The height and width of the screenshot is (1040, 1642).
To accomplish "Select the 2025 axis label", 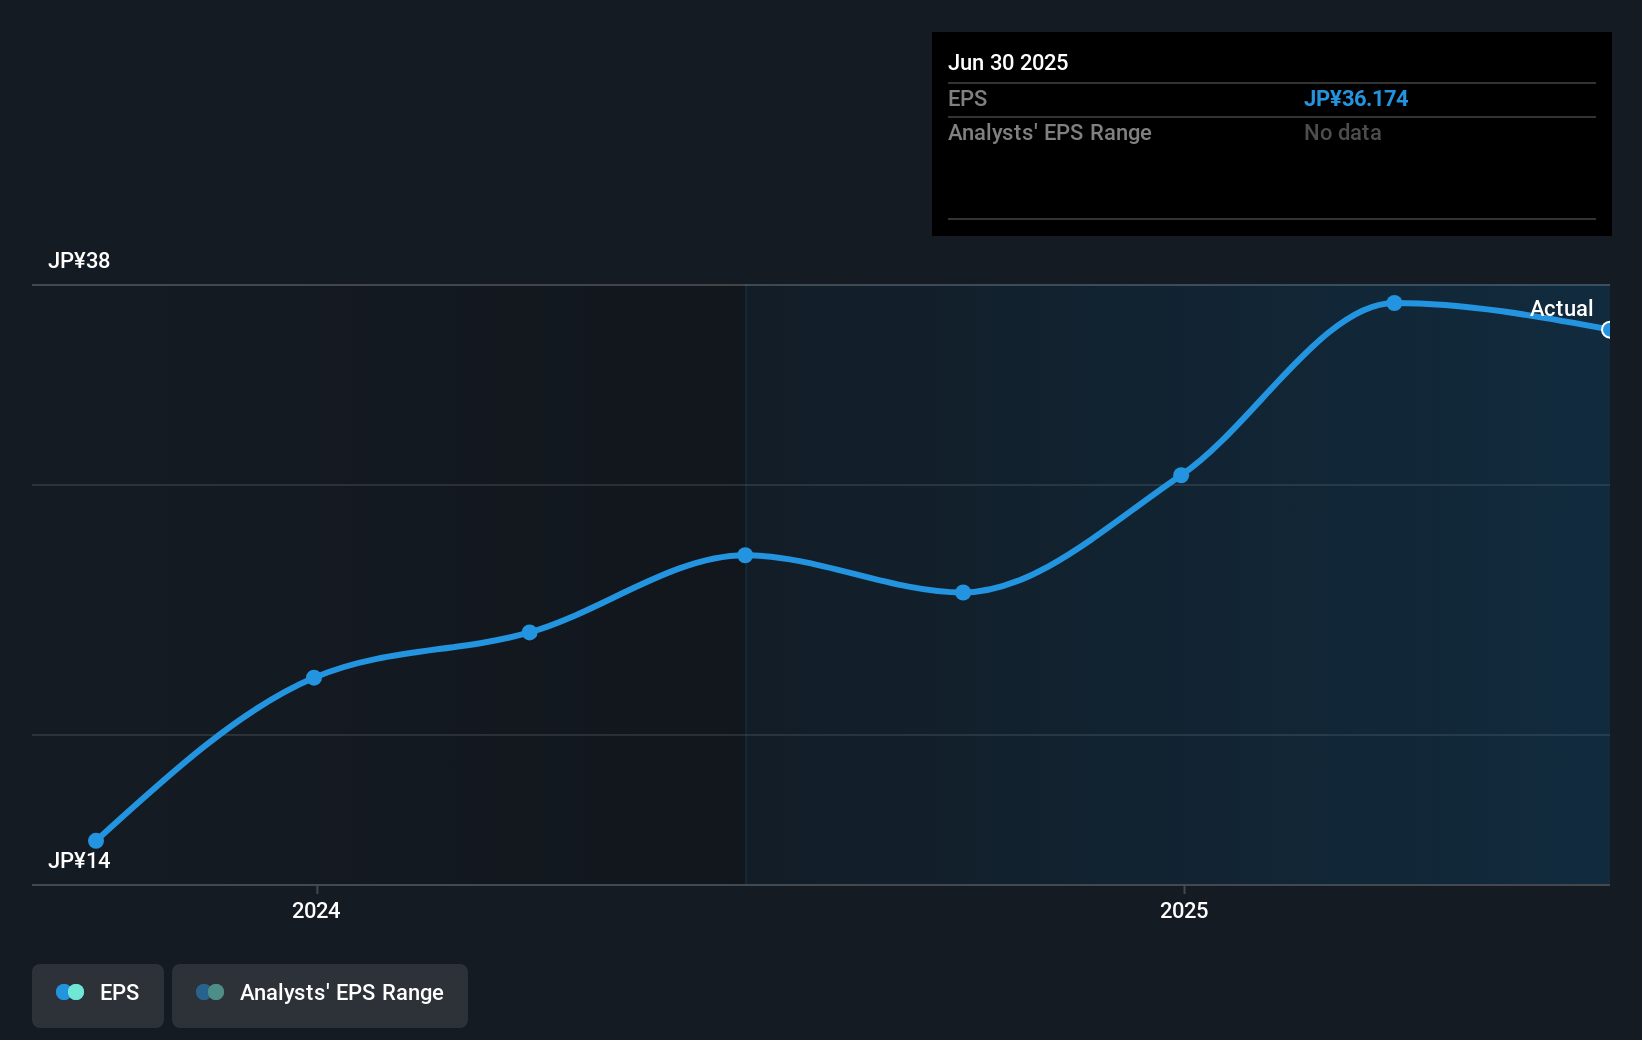I will point(1184,911).
